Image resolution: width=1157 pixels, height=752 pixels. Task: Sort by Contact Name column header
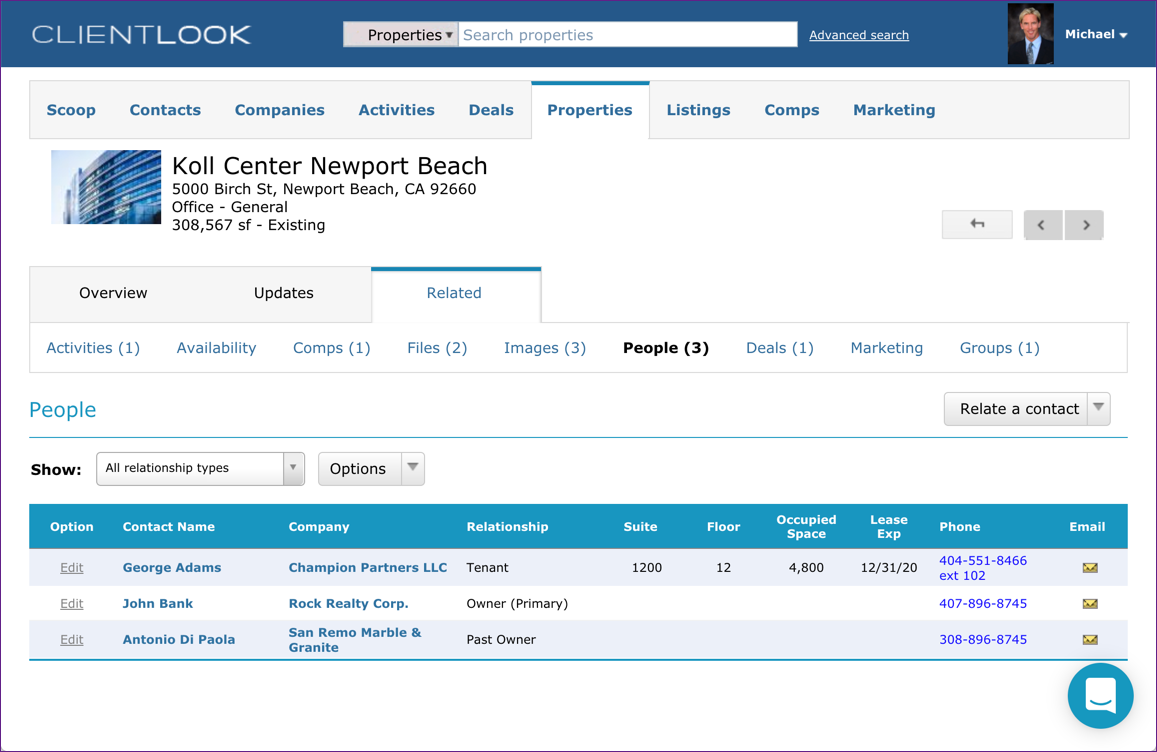[168, 527]
